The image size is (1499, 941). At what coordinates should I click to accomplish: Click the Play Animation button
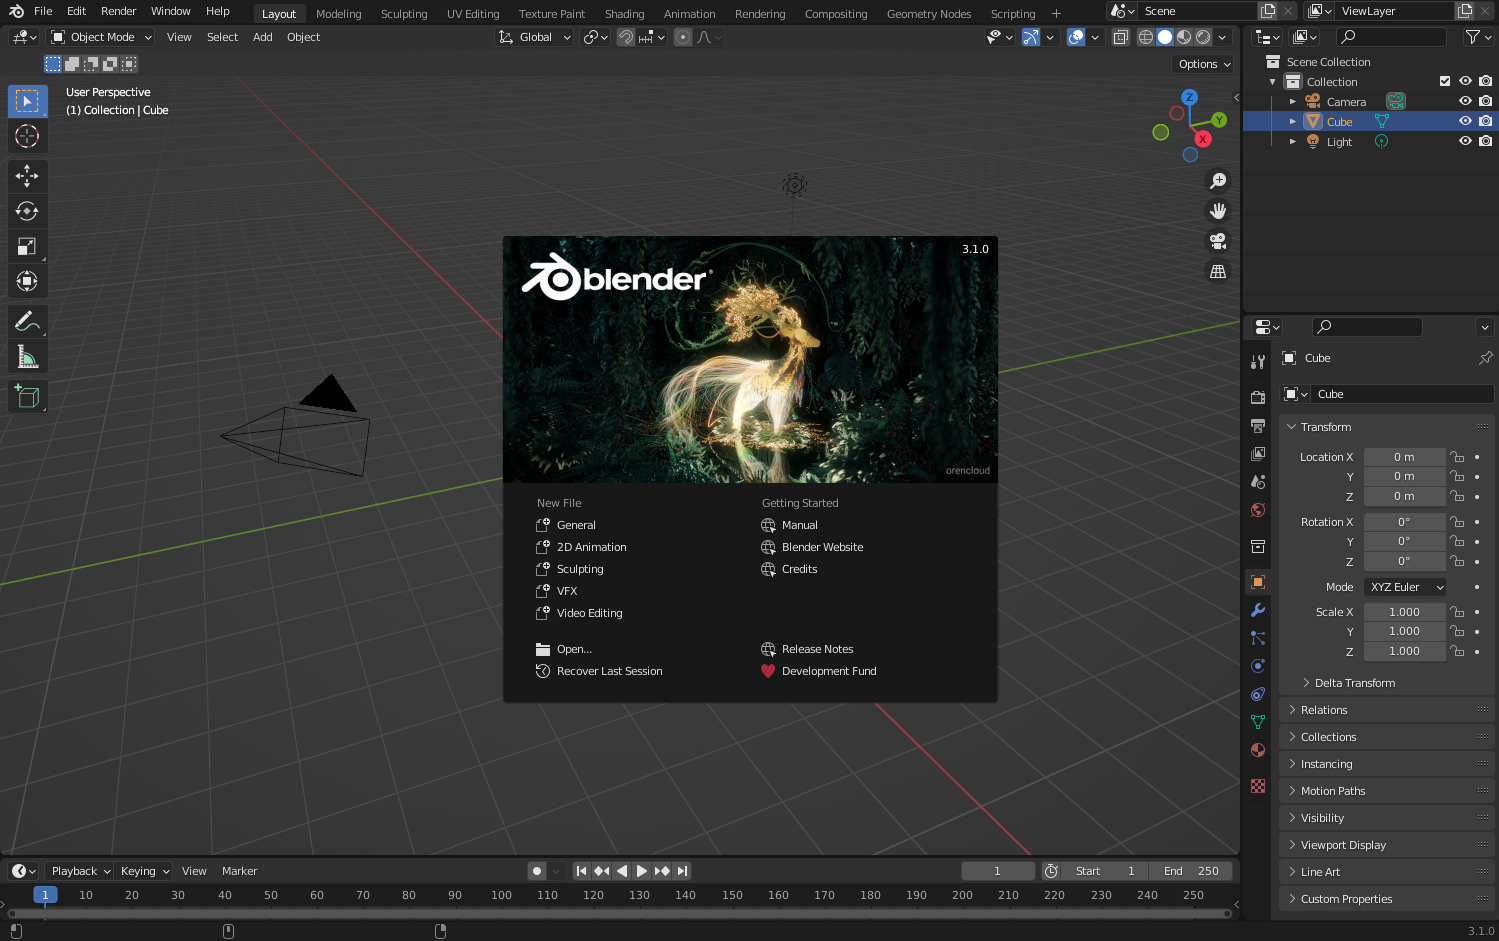point(641,871)
